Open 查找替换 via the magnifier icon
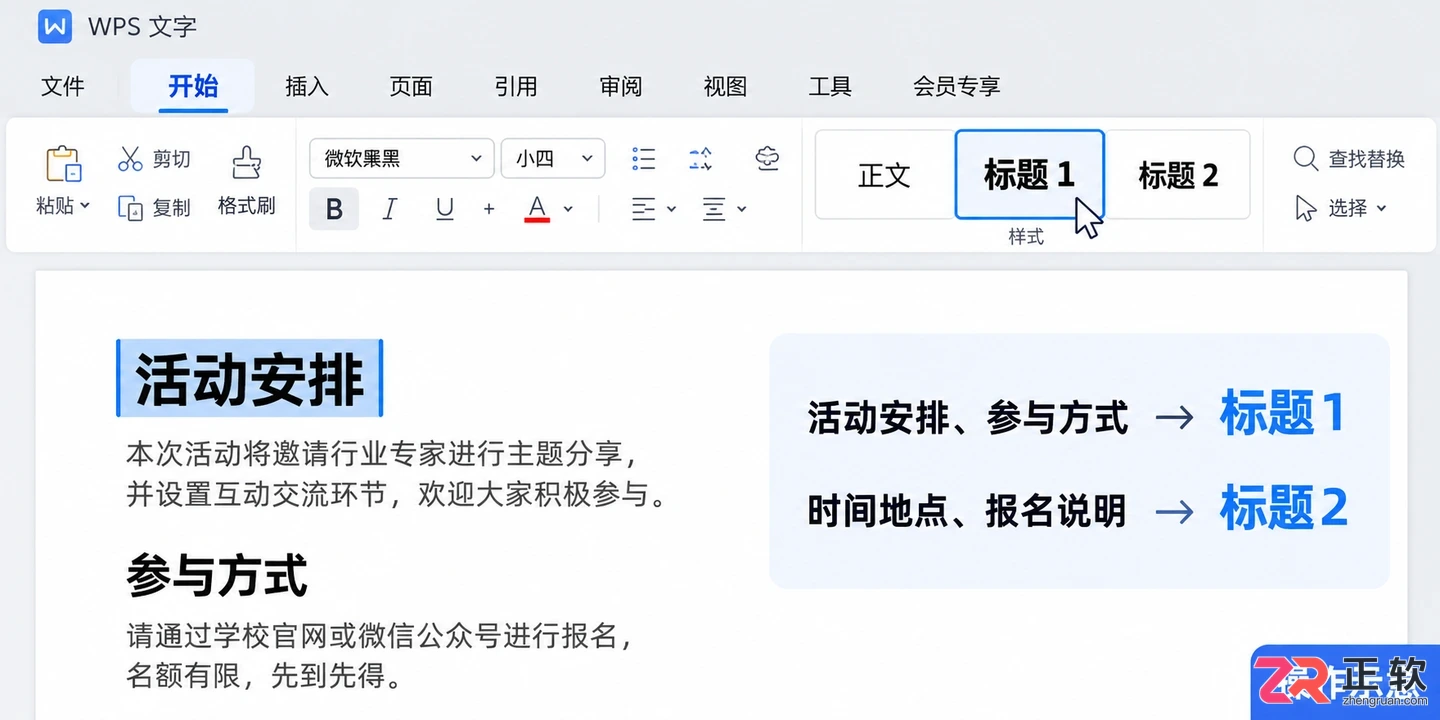This screenshot has height=720, width=1440. (1305, 158)
